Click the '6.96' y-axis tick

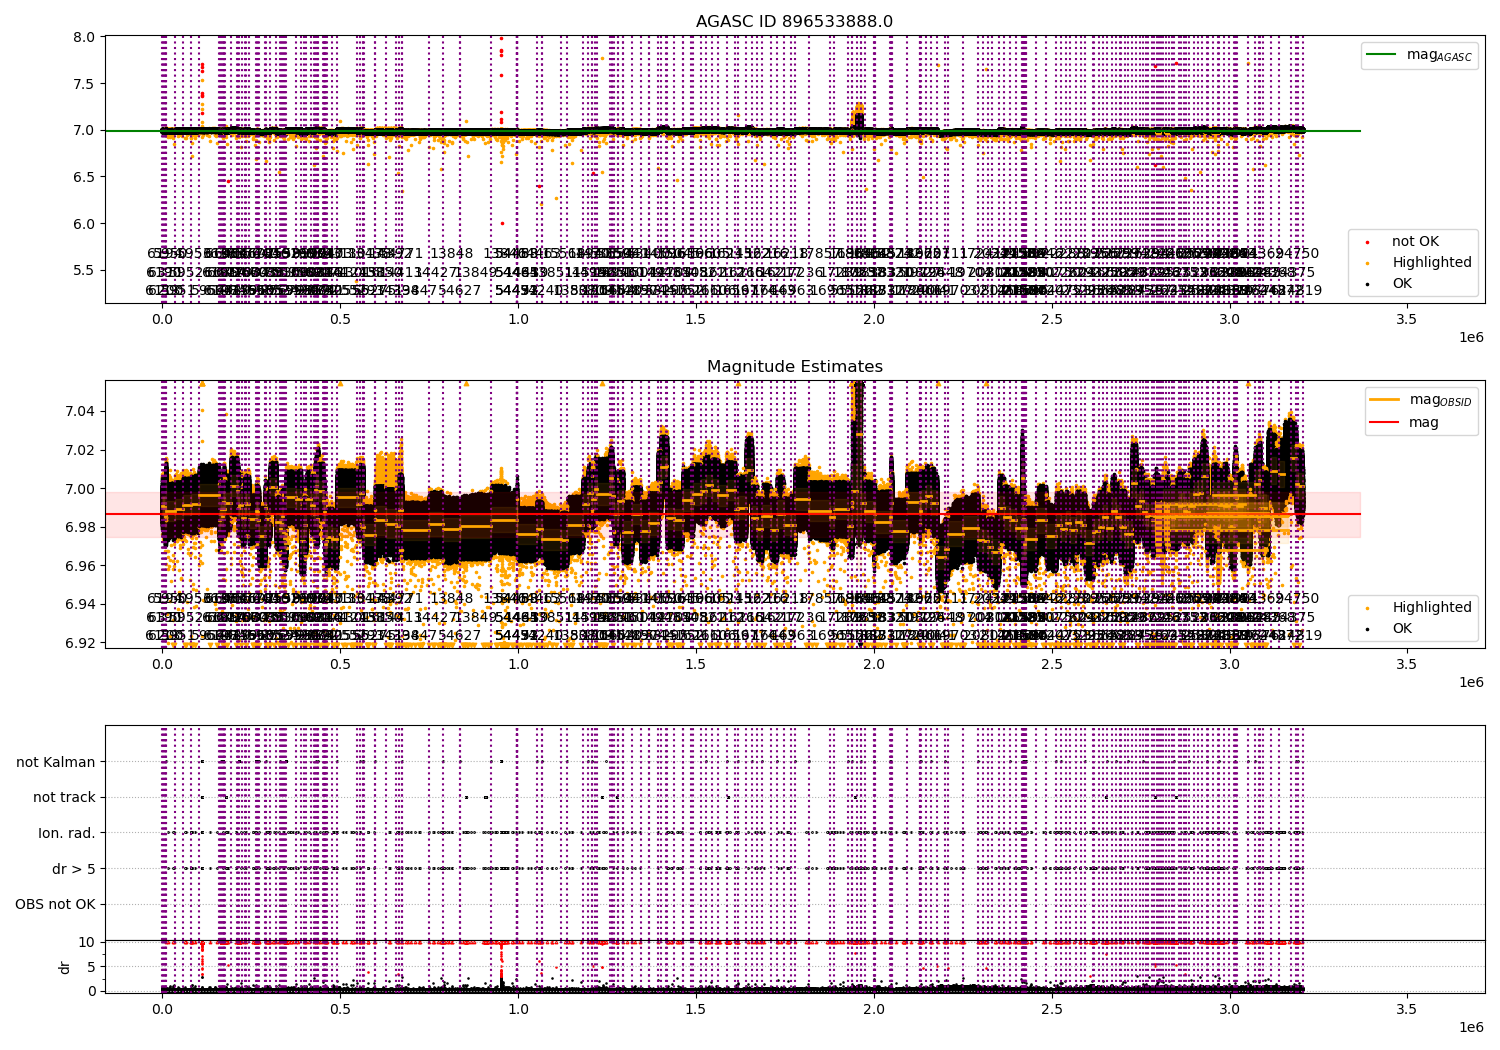pyautogui.click(x=81, y=566)
